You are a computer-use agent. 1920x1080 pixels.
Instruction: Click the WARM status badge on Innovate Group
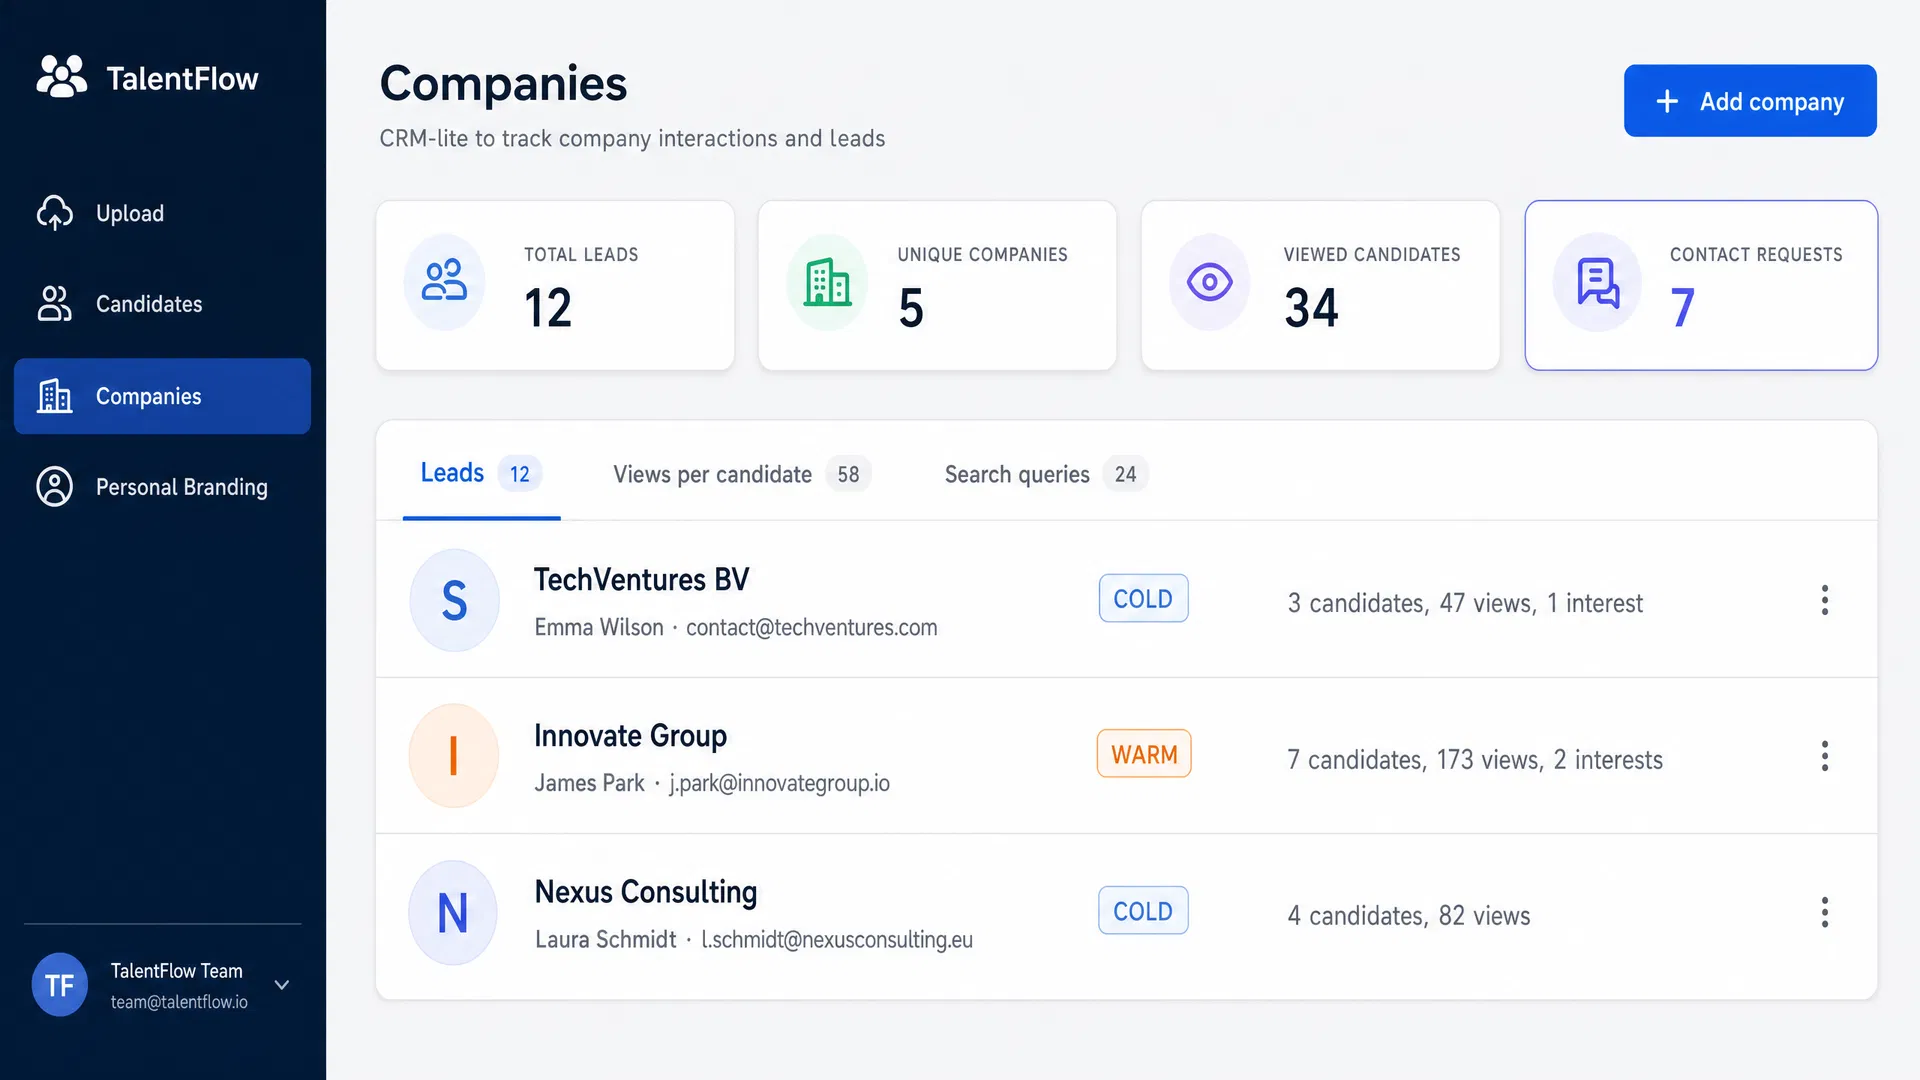tap(1144, 754)
